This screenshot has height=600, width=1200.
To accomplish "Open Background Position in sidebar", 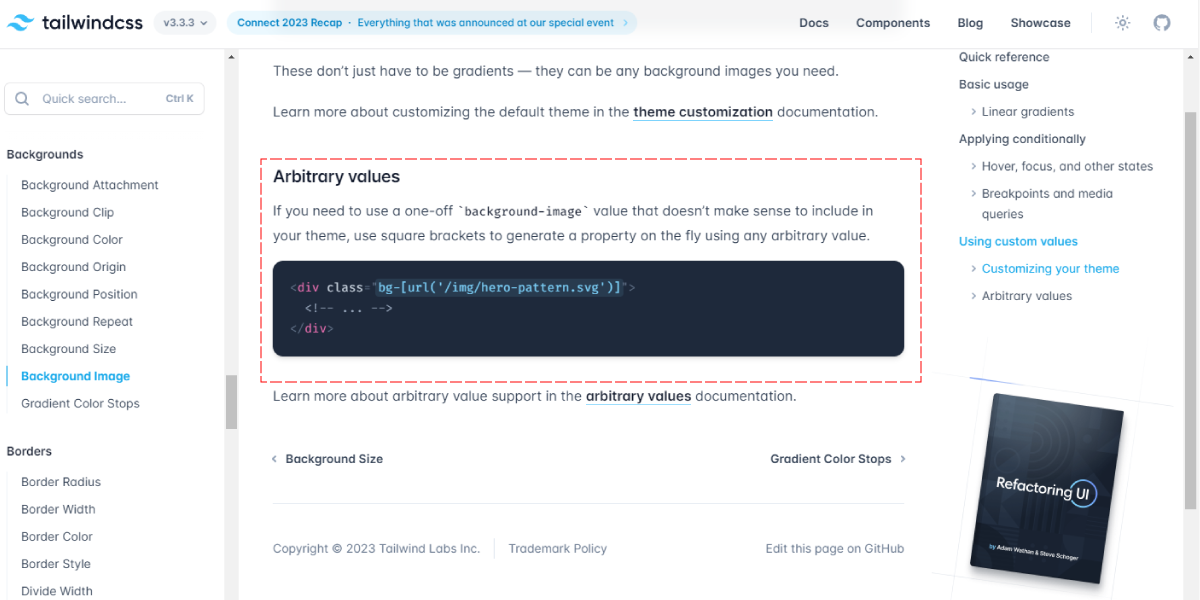I will click(79, 294).
